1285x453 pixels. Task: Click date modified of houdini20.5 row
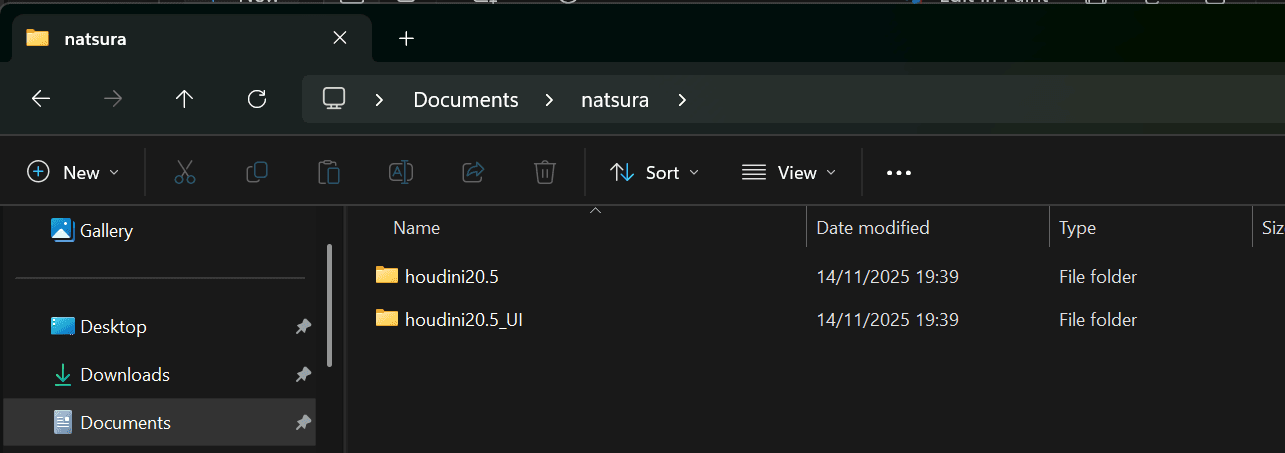click(888, 277)
